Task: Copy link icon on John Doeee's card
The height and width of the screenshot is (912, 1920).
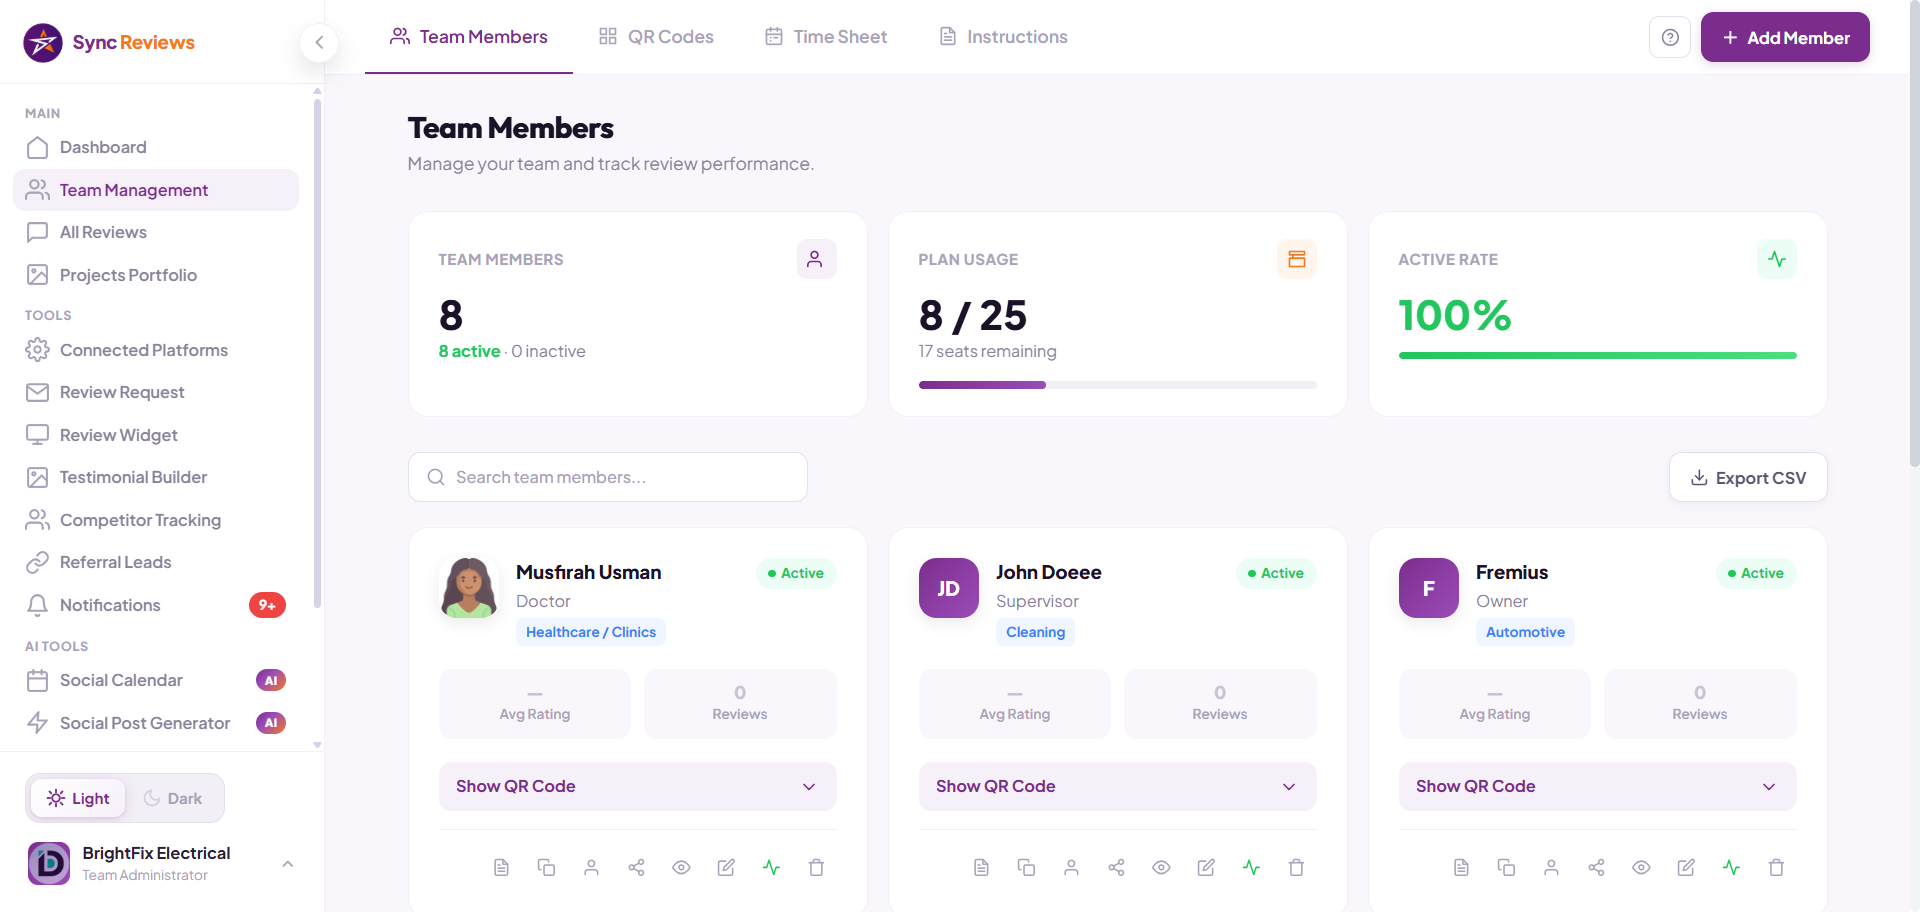Action: point(1026,867)
